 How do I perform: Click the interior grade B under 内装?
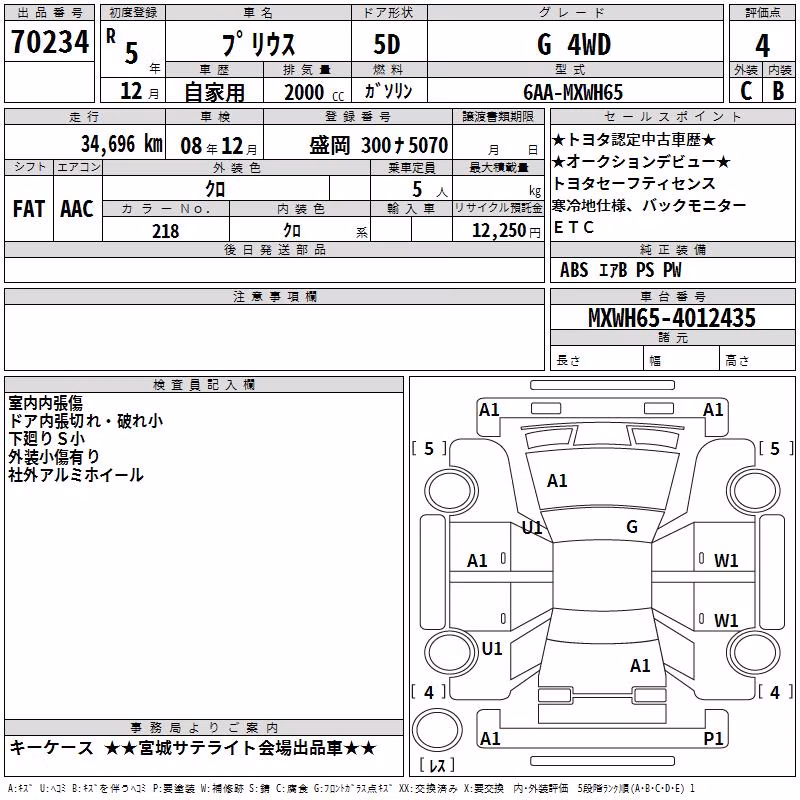tap(779, 91)
